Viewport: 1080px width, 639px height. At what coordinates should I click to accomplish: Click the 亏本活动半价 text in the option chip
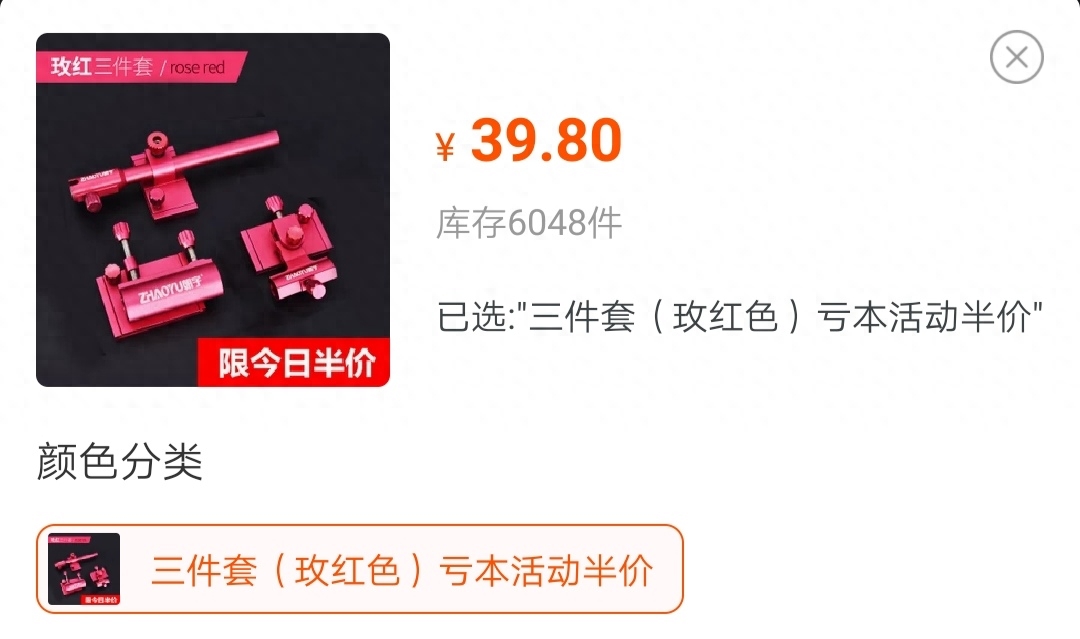click(x=546, y=570)
